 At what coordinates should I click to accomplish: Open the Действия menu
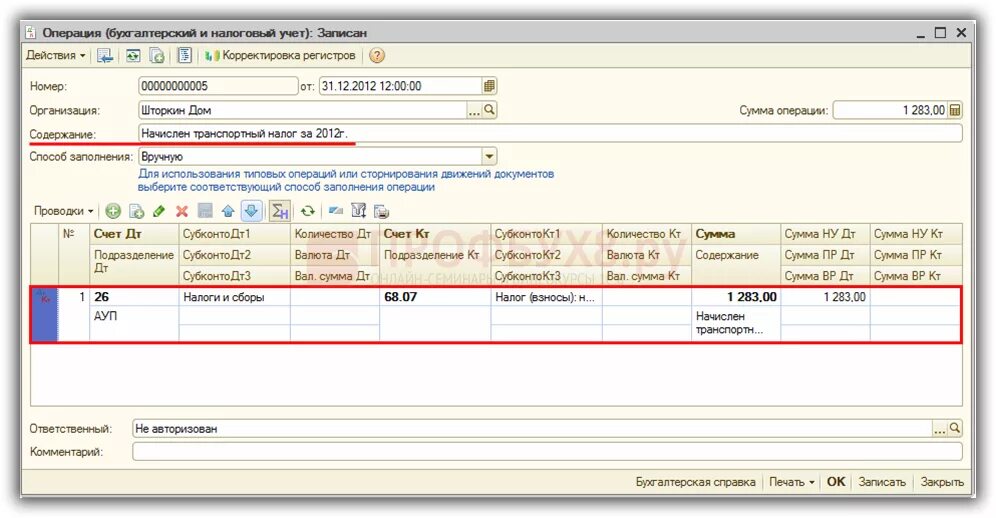[55, 55]
